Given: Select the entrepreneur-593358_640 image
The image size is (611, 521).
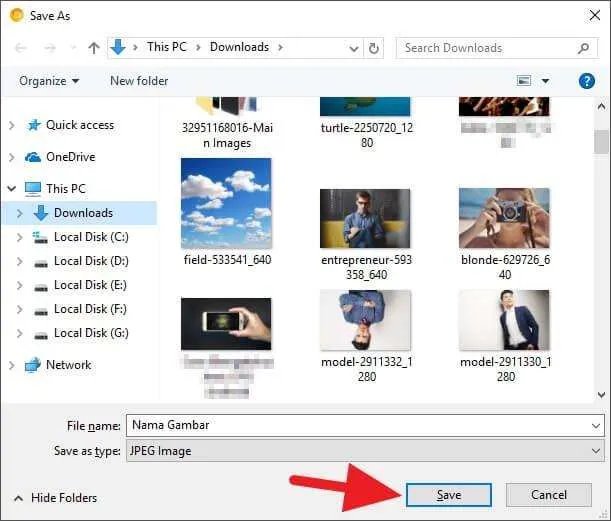Looking at the screenshot, I should (x=365, y=218).
